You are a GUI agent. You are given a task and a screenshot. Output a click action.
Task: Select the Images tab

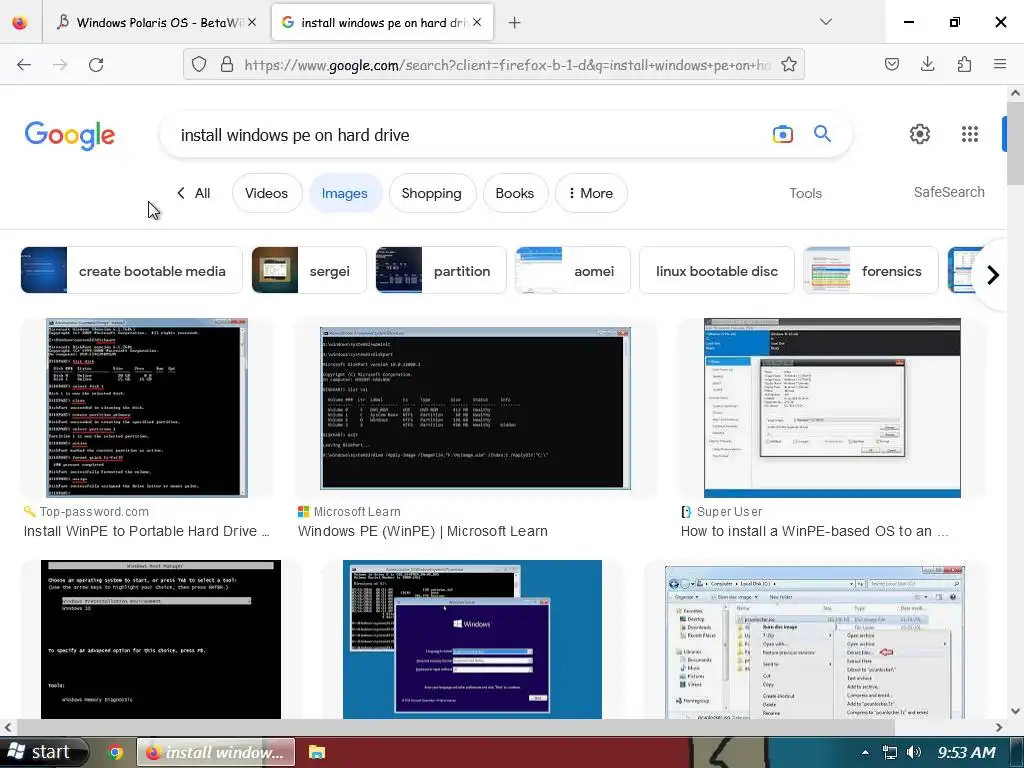(x=344, y=193)
